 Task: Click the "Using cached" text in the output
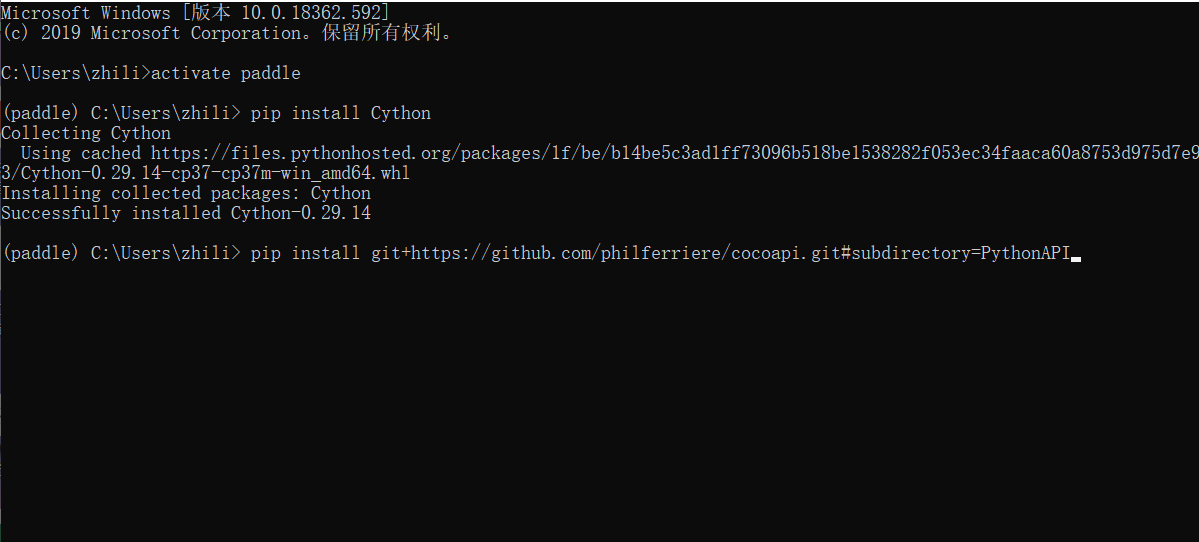coord(81,153)
